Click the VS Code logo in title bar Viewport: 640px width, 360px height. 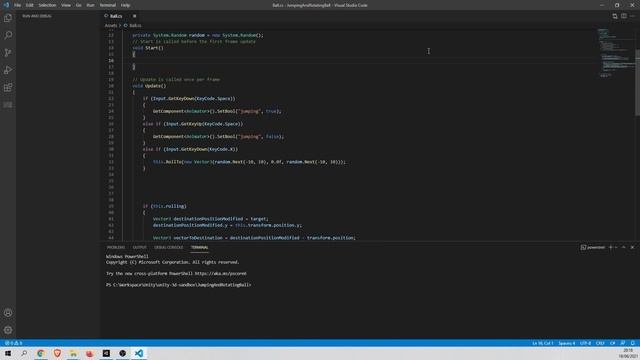coord(6,5)
